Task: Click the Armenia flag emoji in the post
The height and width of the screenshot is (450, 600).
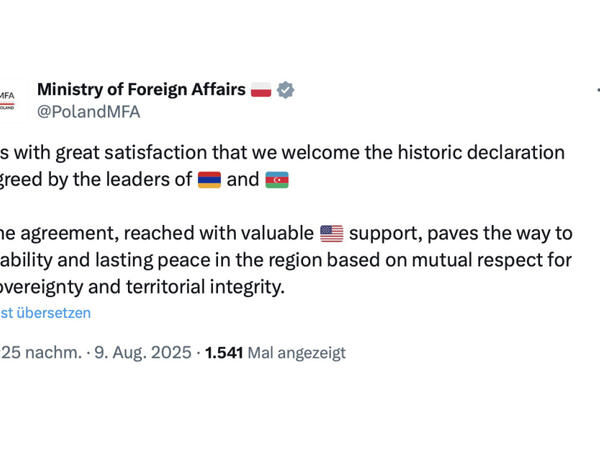Action: click(209, 180)
